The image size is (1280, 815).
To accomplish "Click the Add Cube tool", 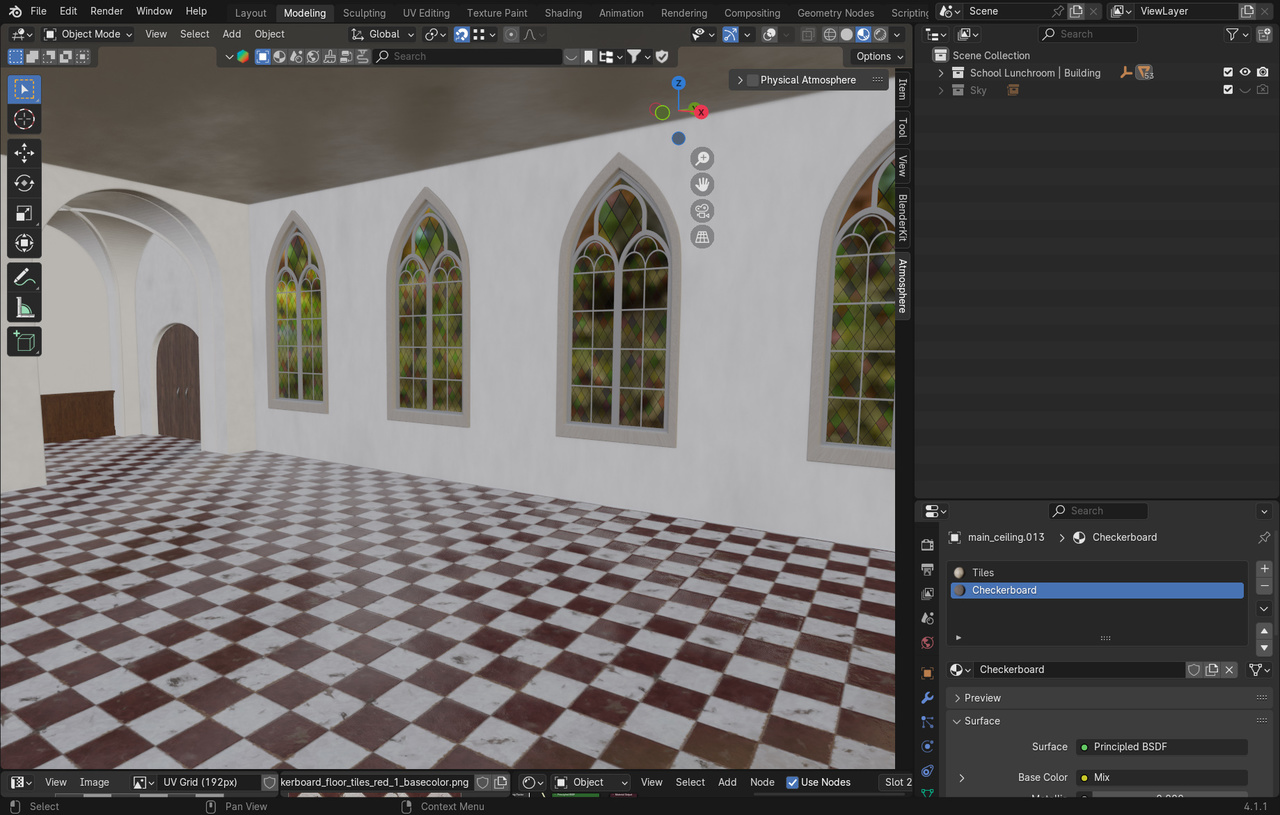I will (24, 342).
